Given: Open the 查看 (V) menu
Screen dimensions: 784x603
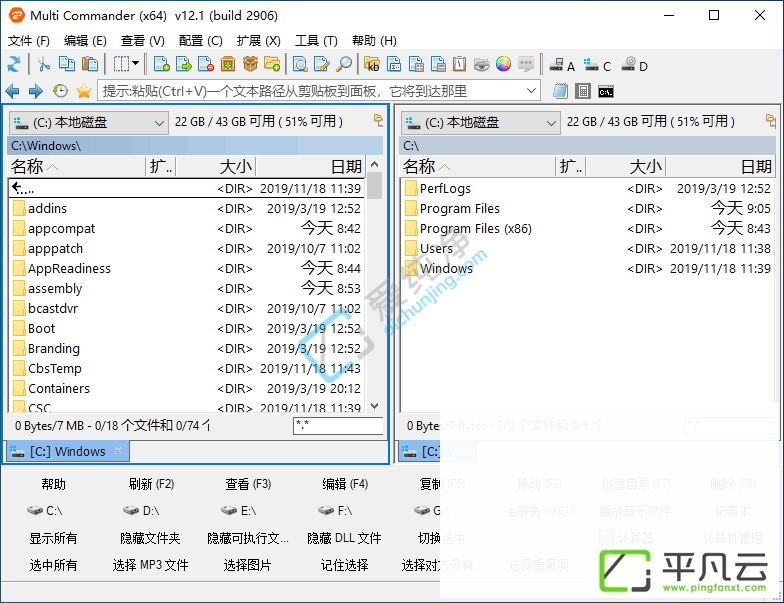Looking at the screenshot, I should (x=142, y=40).
